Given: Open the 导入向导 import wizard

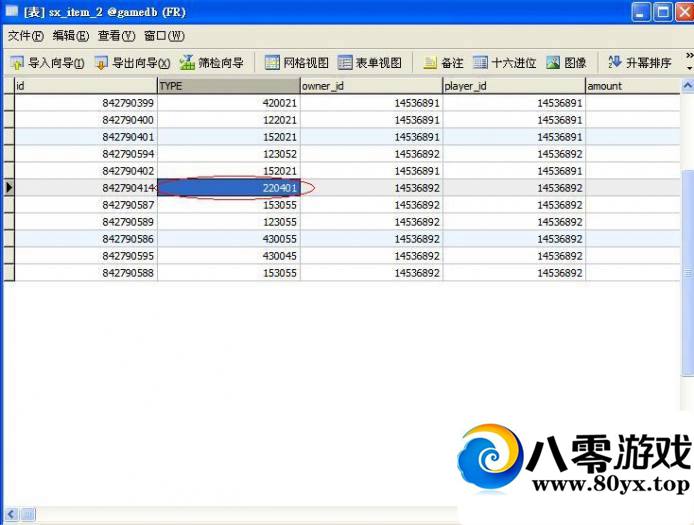Looking at the screenshot, I should (x=47, y=63).
